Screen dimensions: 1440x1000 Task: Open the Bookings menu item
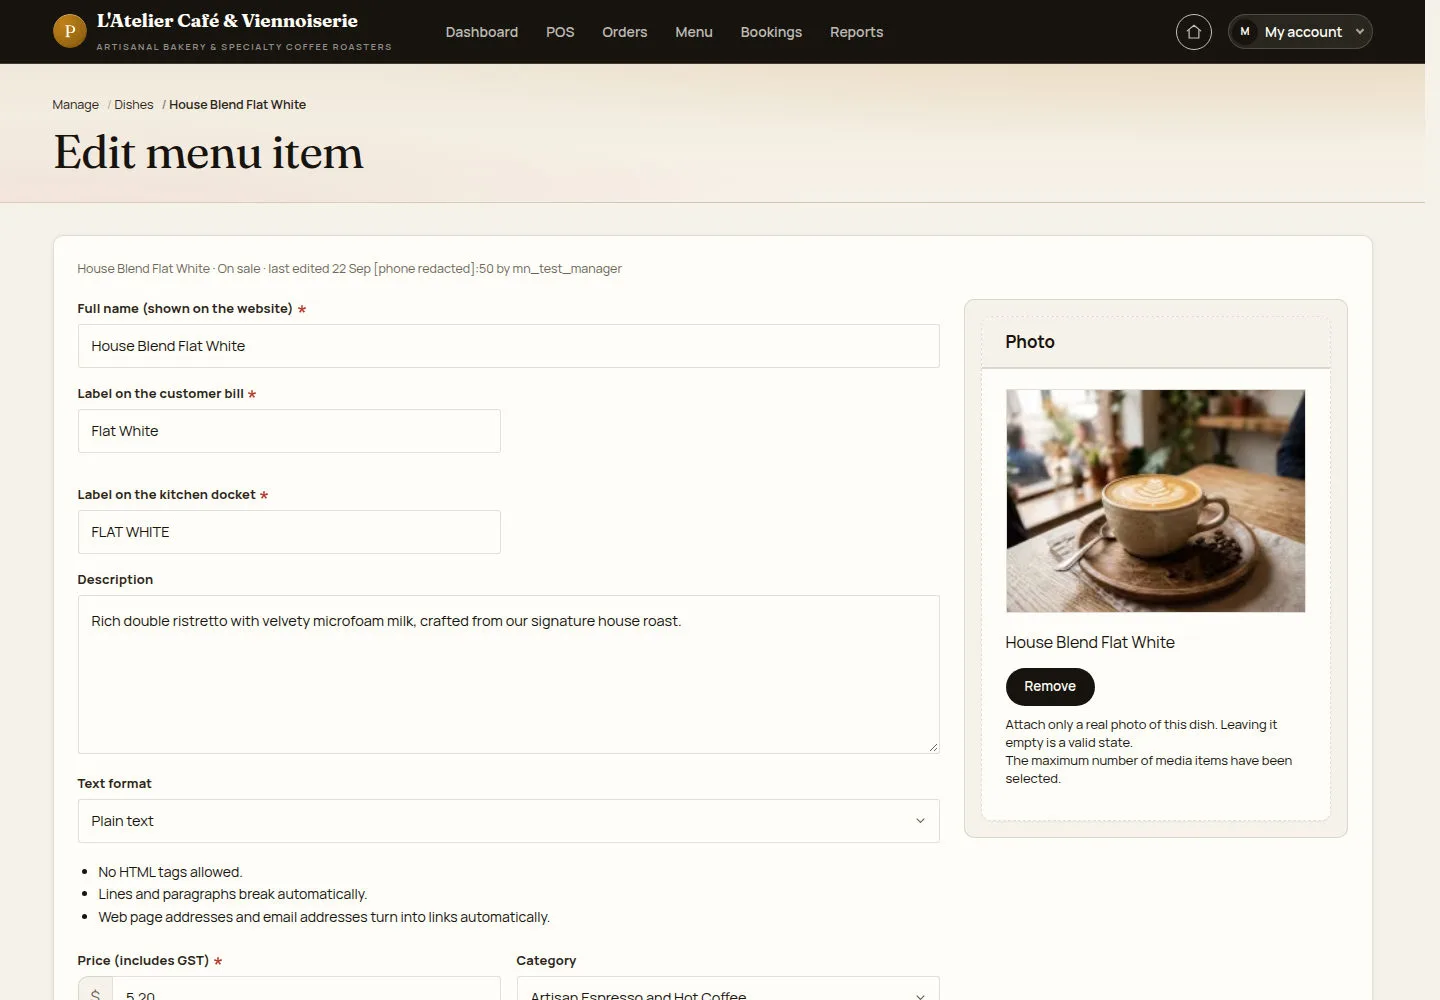(771, 32)
